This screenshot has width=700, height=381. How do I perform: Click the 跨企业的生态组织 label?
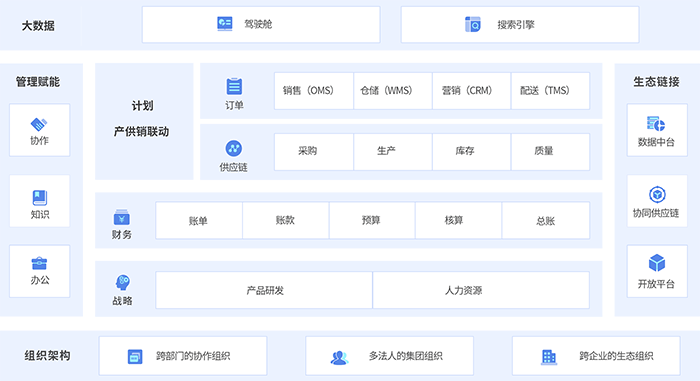617,356
